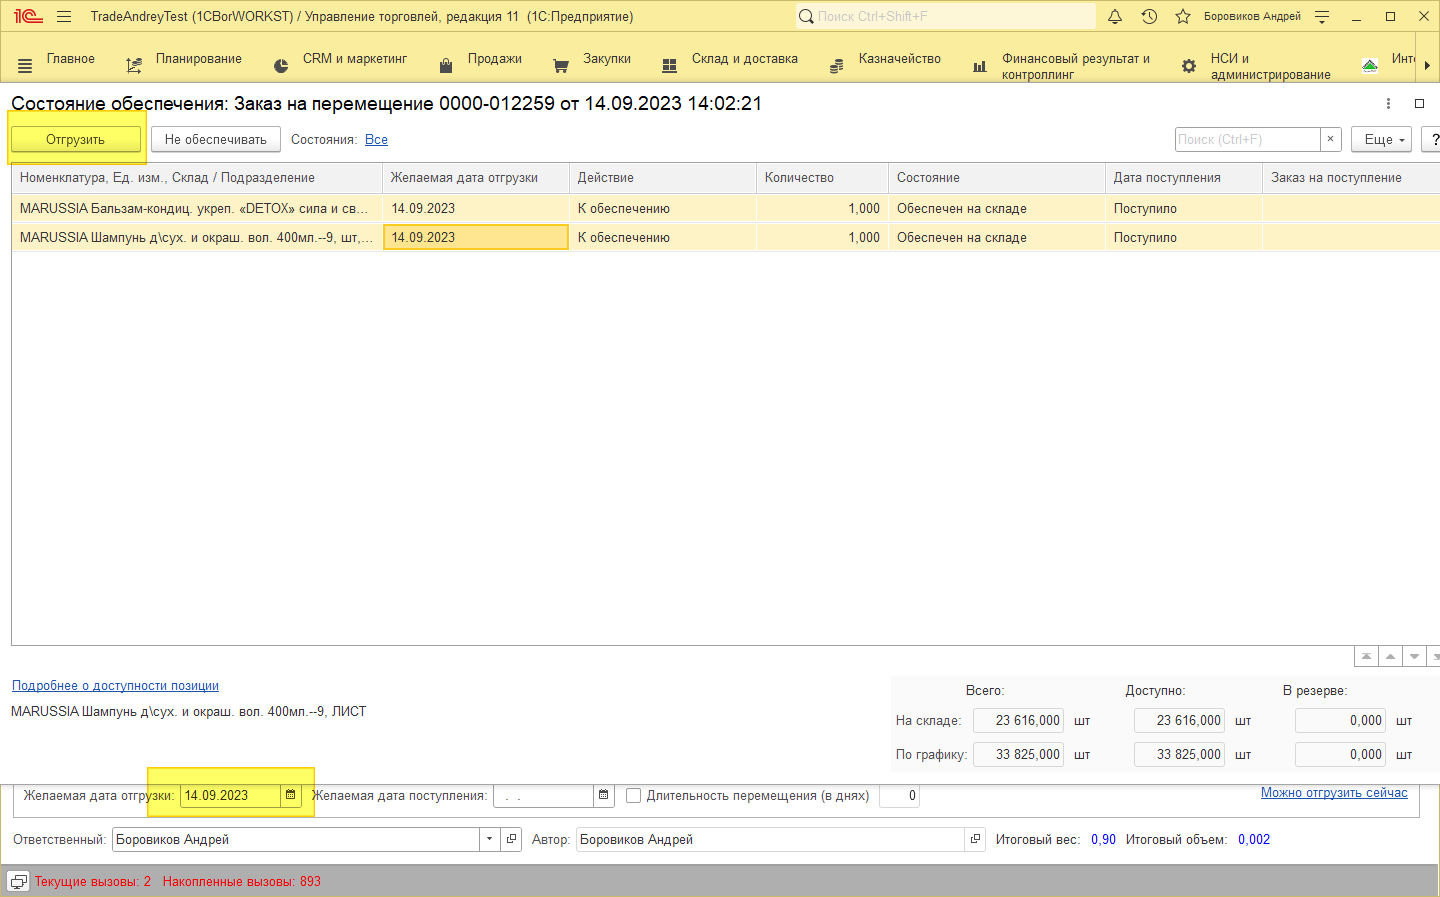This screenshot has width=1440, height=897.
Task: Click open button next to Ответственный field
Action: [512, 839]
